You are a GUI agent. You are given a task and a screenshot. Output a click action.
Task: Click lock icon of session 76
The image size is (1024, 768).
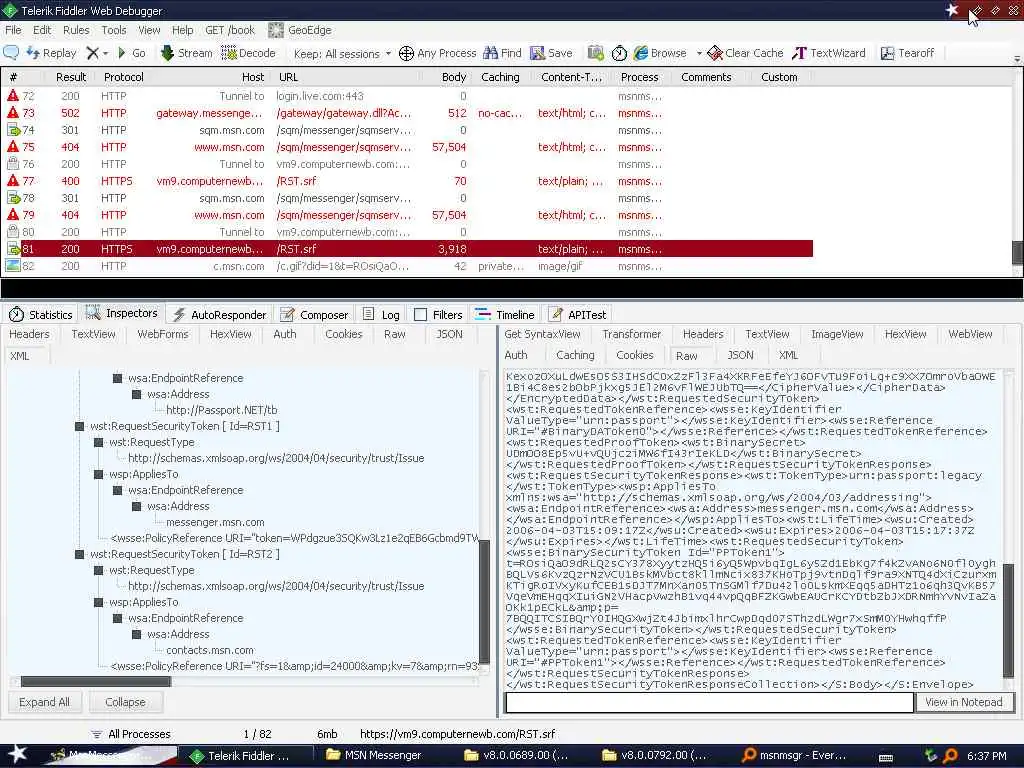click(x=13, y=164)
